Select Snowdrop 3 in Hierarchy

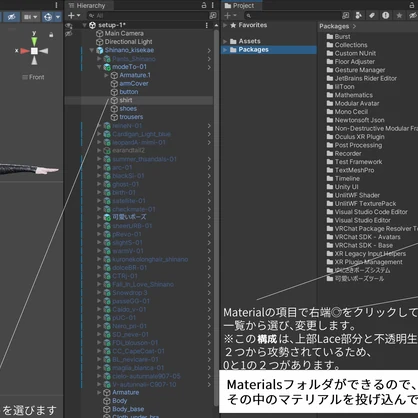130,293
